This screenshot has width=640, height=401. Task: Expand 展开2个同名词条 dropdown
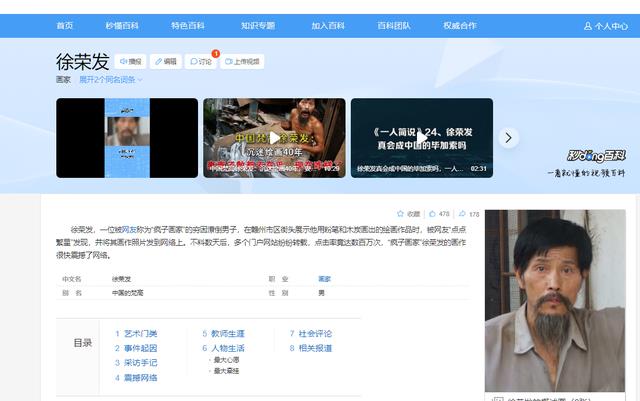point(111,80)
